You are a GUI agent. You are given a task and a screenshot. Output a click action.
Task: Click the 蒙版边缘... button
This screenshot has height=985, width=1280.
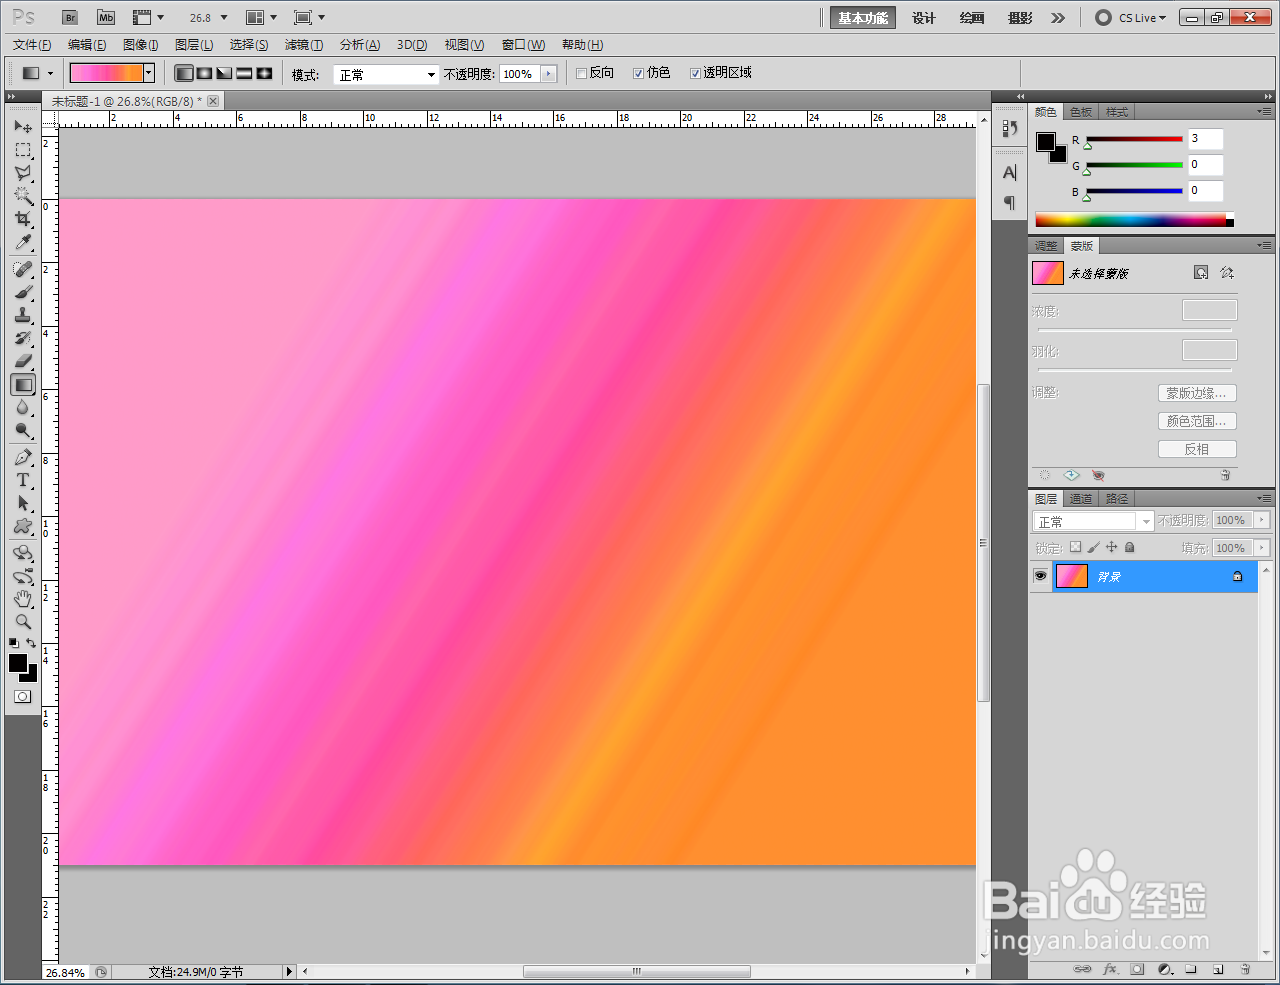click(1197, 393)
